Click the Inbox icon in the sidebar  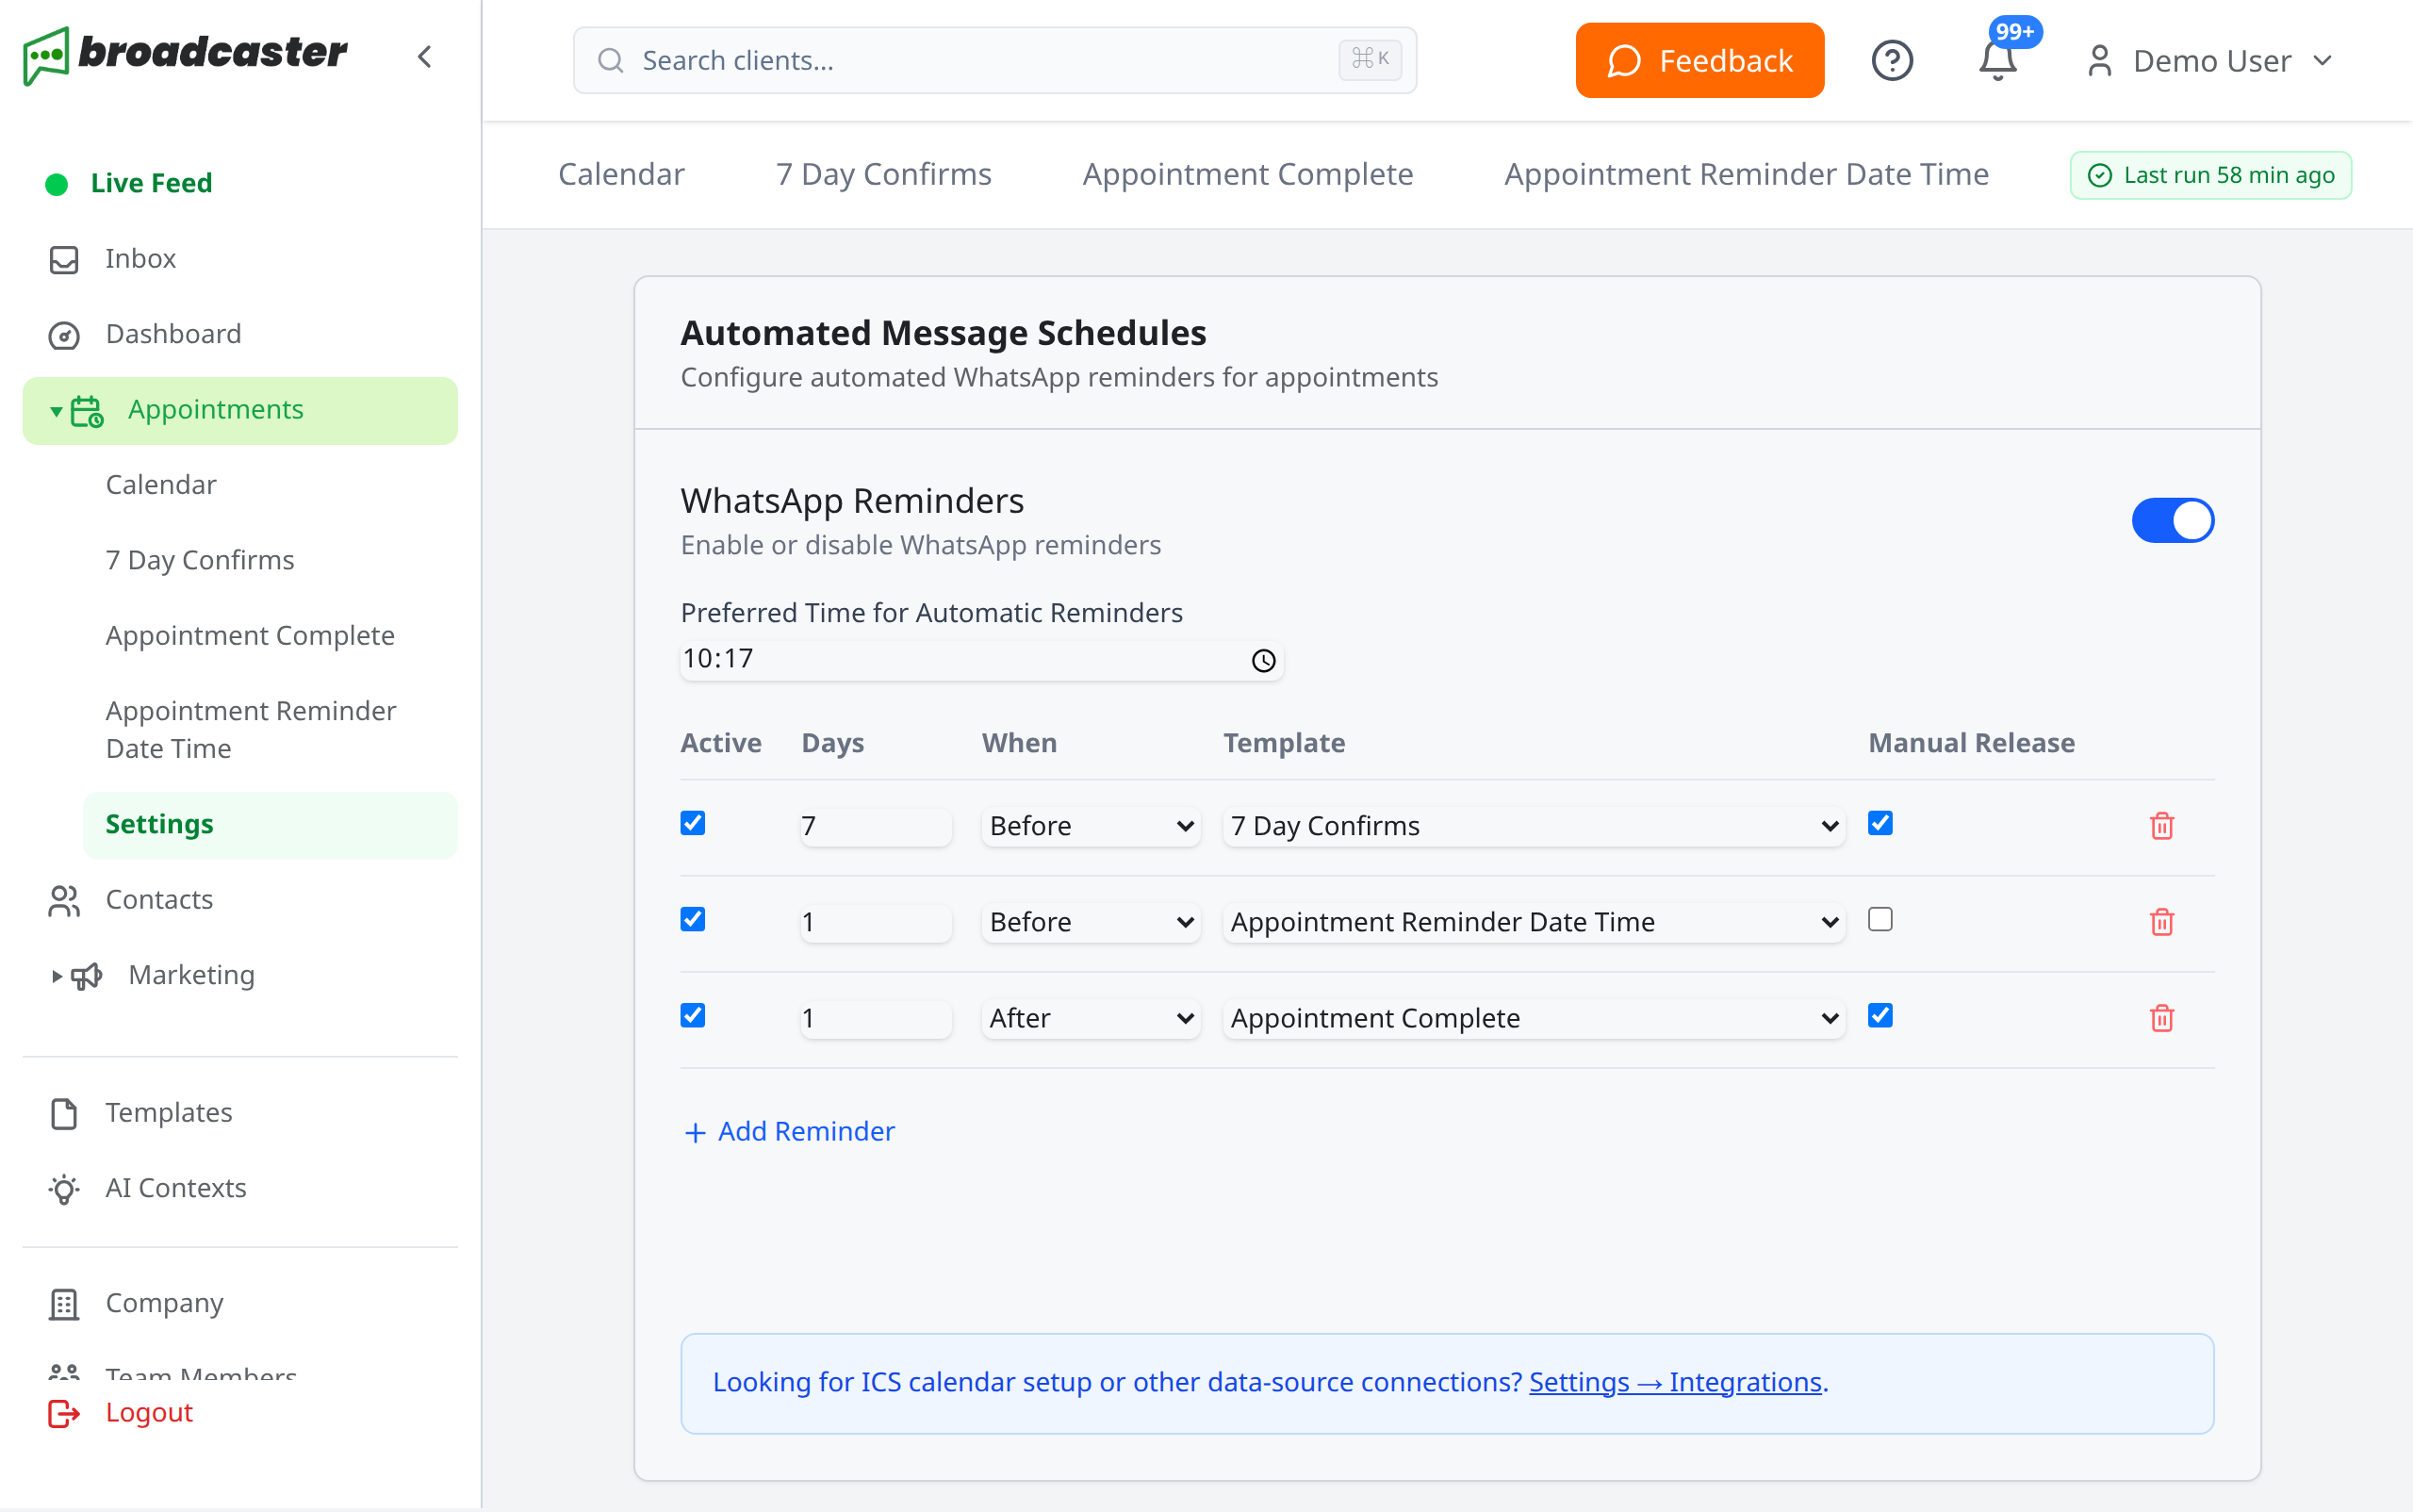coord(64,259)
